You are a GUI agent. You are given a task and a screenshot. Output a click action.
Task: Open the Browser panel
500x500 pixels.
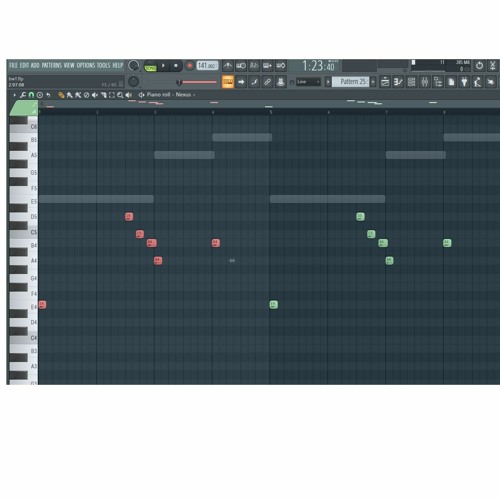click(x=438, y=82)
